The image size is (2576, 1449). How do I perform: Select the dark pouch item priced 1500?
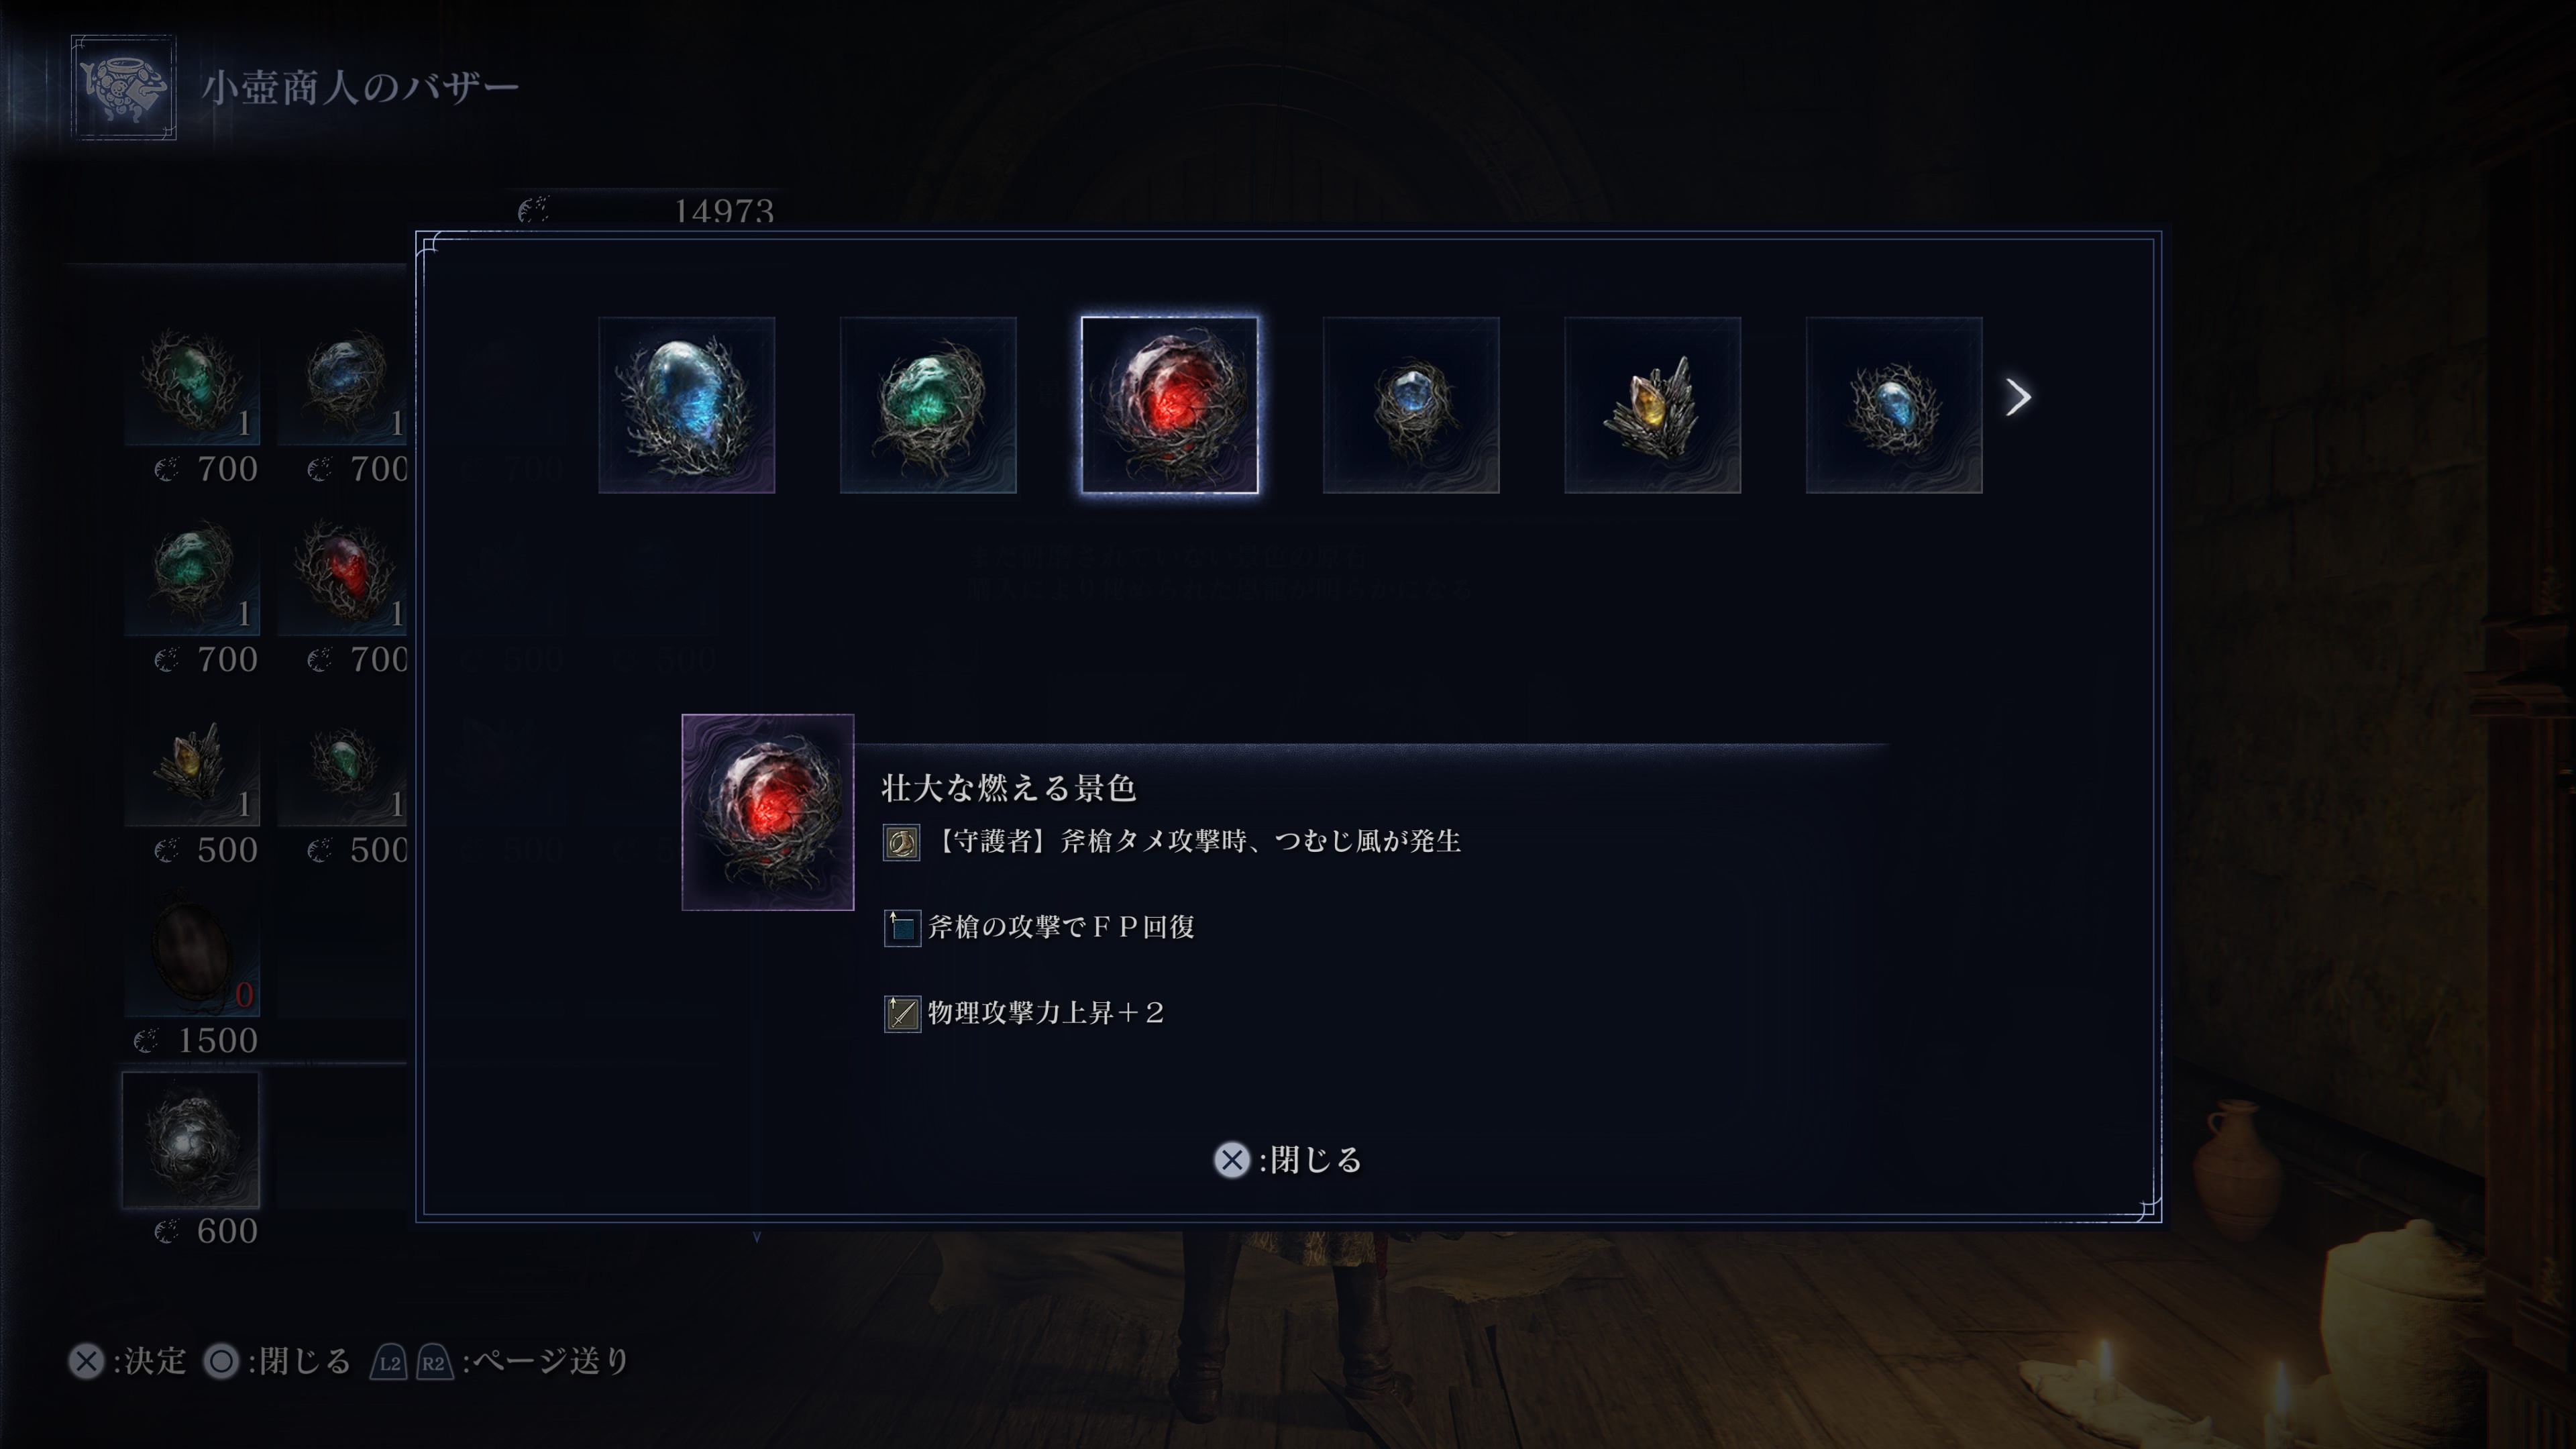pyautogui.click(x=191, y=950)
